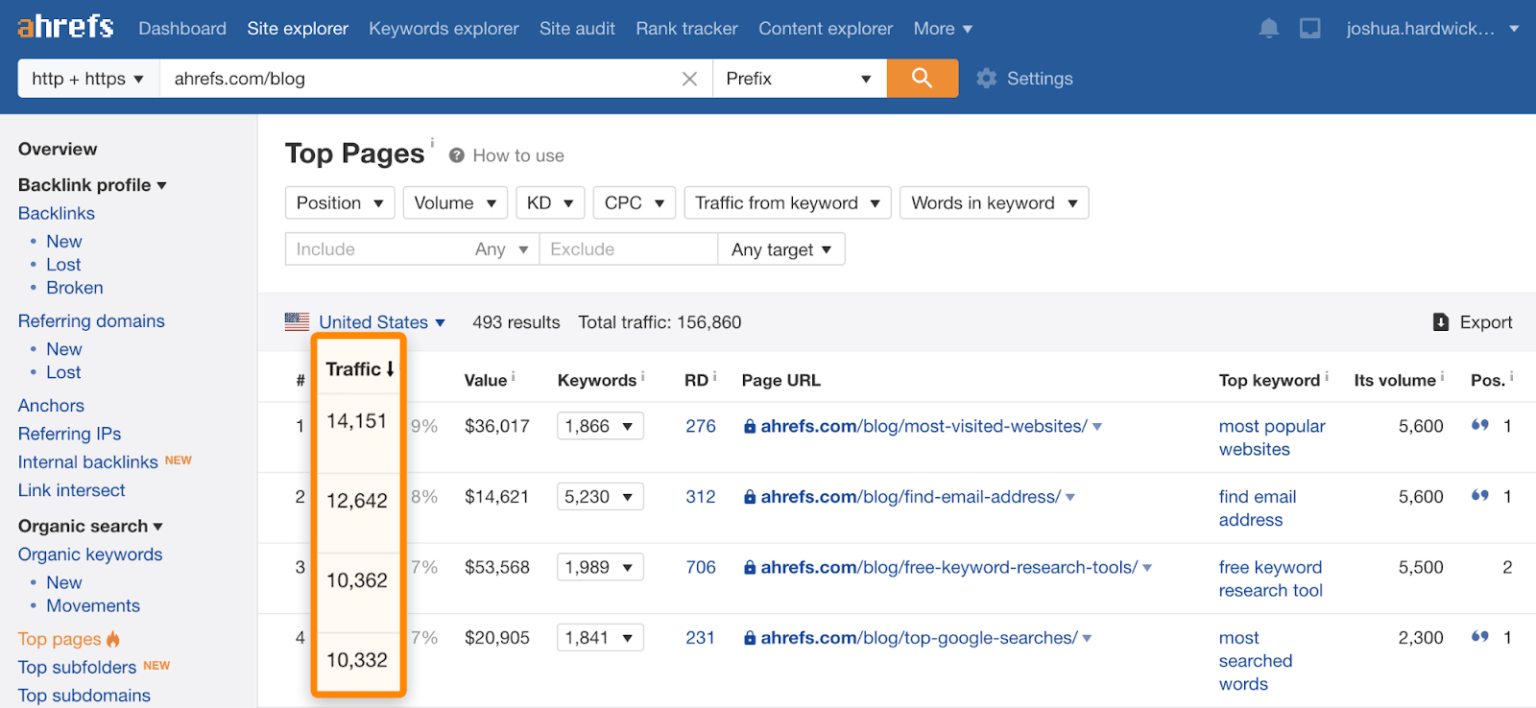Open the More menu in the navigation bar
The width and height of the screenshot is (1536, 708).
941,28
